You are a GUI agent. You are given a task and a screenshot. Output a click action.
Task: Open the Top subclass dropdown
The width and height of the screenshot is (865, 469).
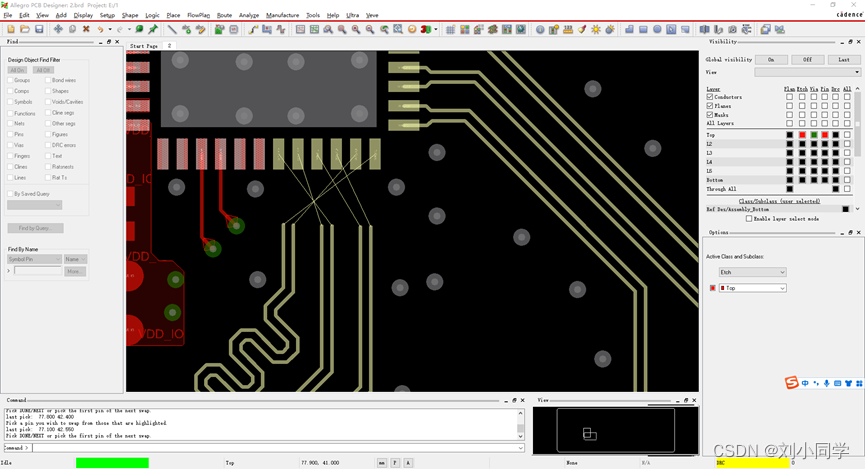[x=752, y=288]
